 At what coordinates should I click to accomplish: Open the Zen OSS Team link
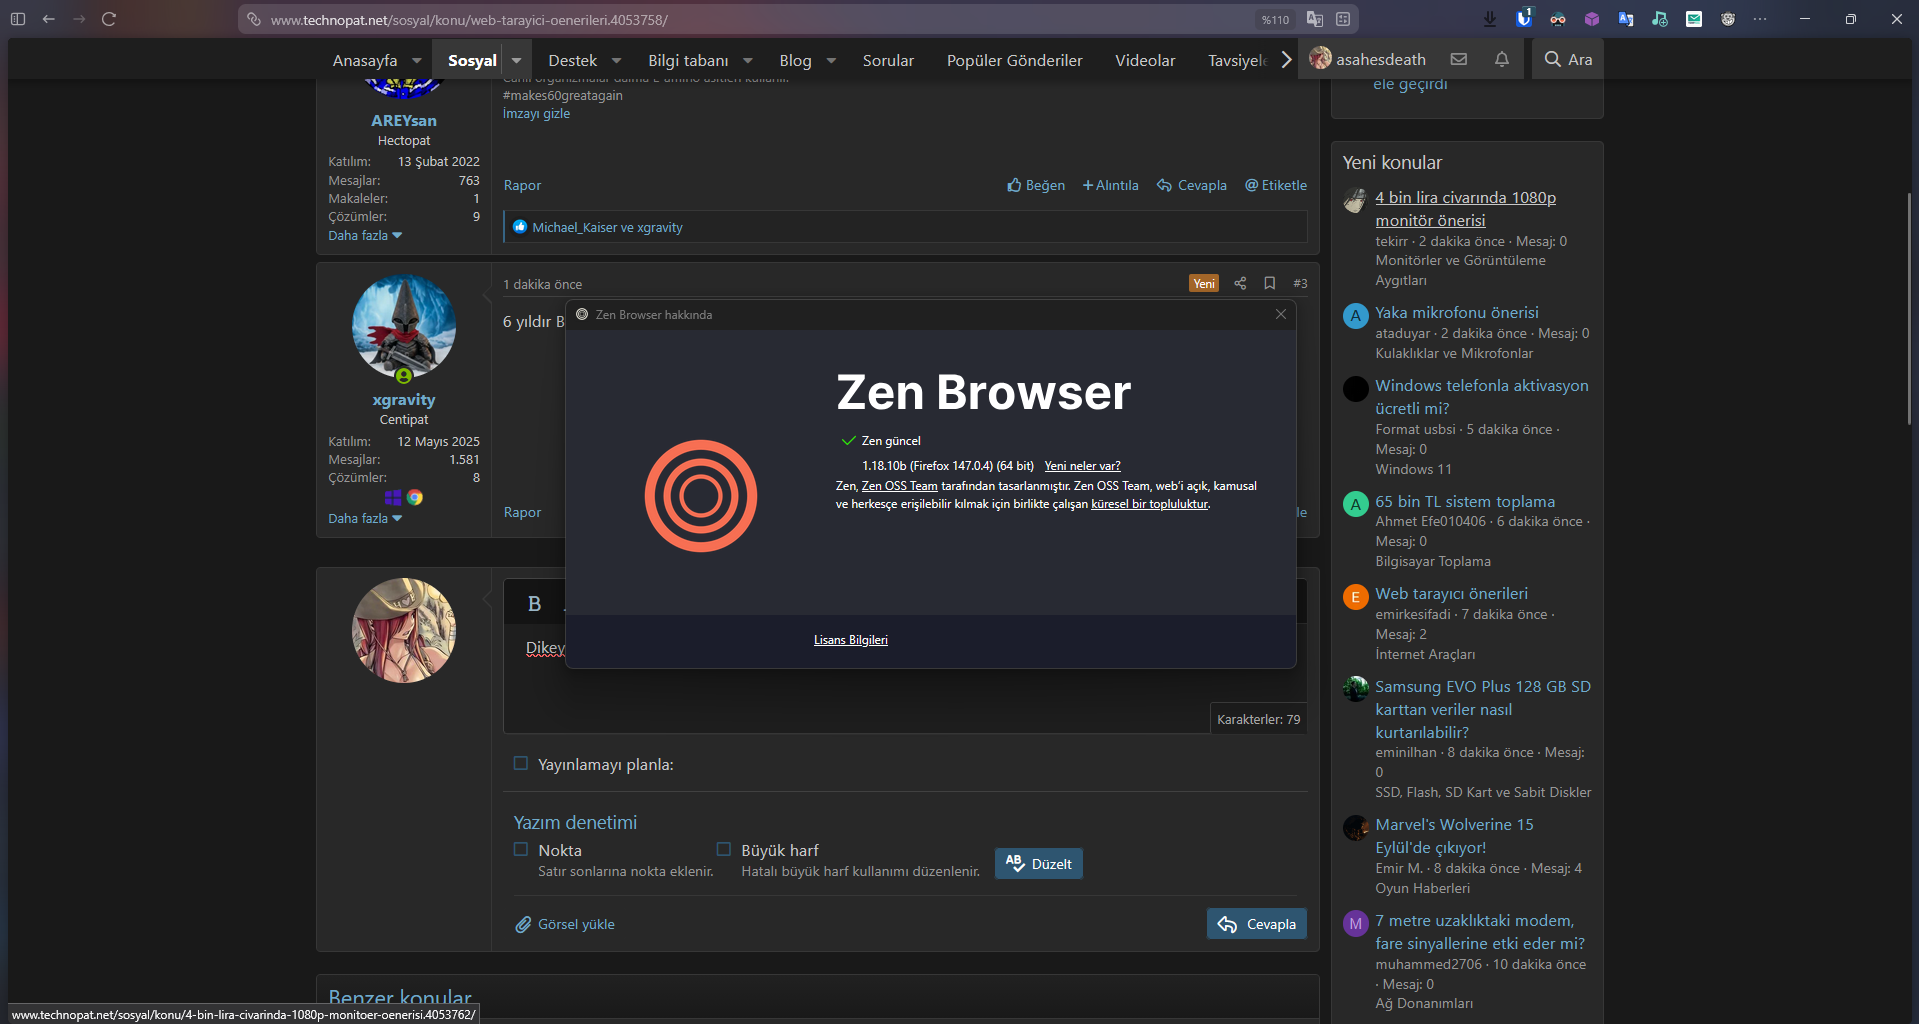pyautogui.click(x=900, y=486)
